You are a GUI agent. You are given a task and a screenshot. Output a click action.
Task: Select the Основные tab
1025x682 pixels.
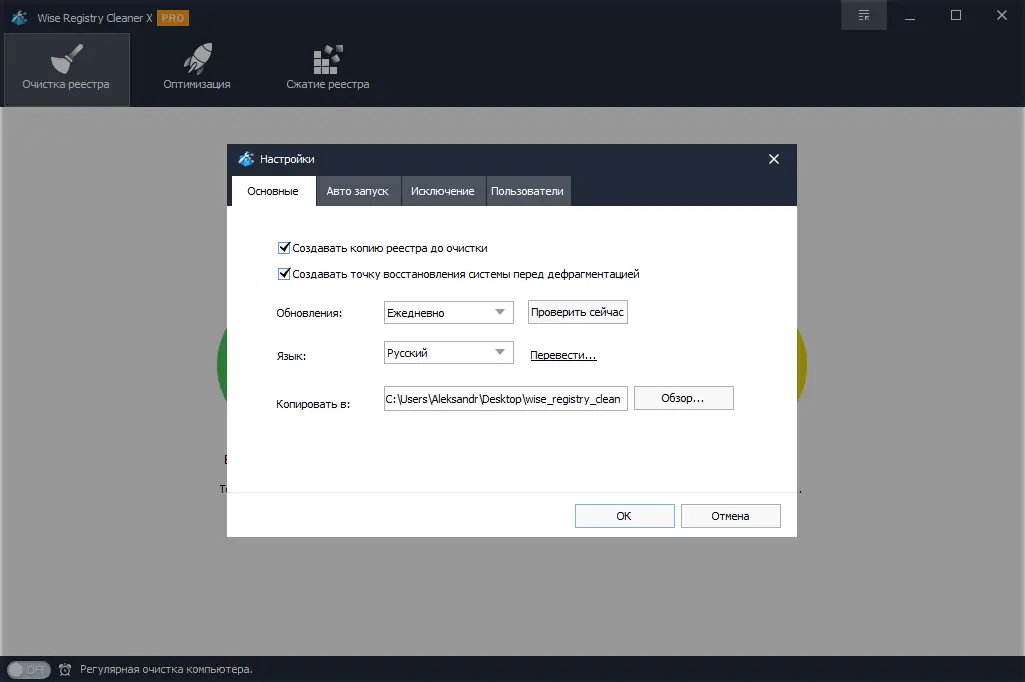point(273,191)
